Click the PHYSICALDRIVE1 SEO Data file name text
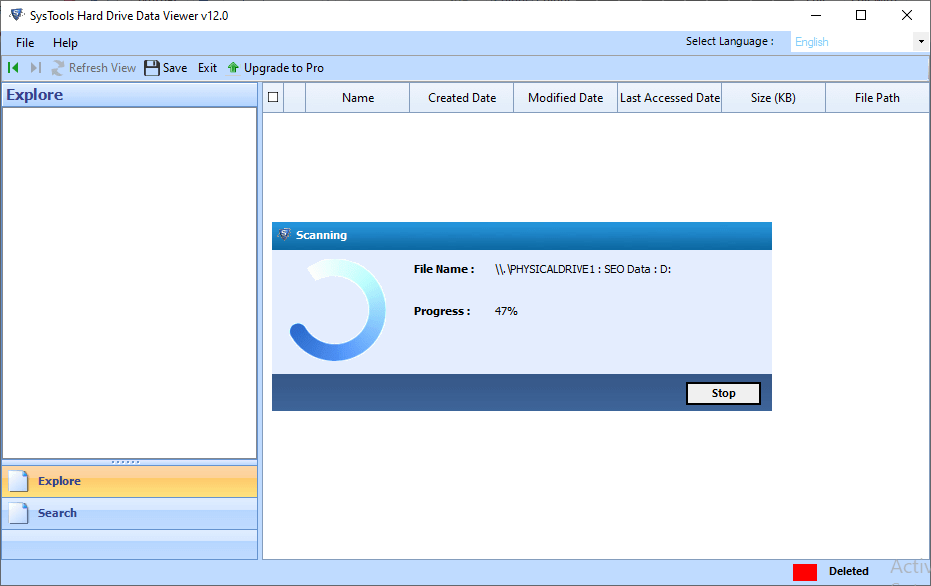Image resolution: width=931 pixels, height=586 pixels. 583,269
